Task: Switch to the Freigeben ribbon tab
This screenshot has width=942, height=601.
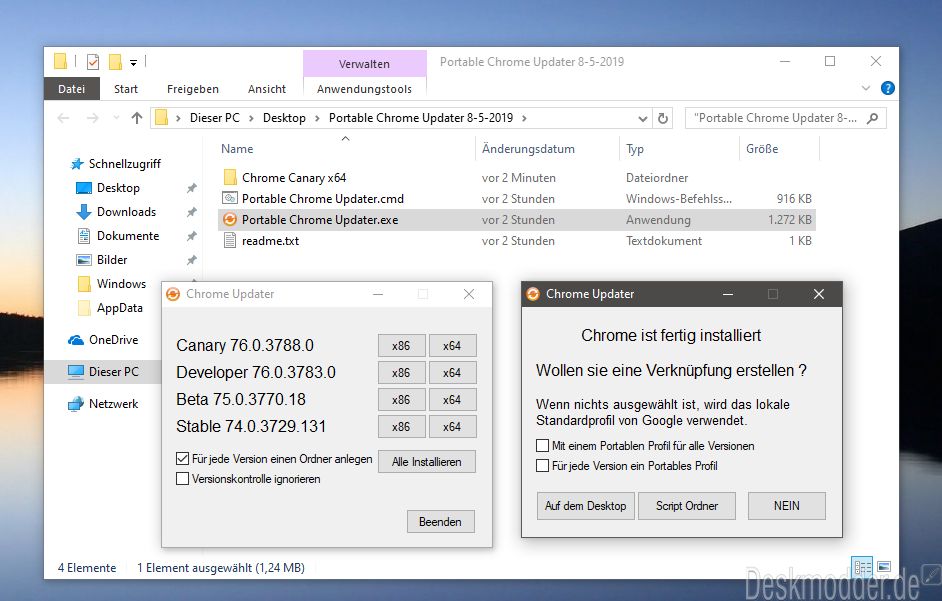Action: click(x=193, y=89)
